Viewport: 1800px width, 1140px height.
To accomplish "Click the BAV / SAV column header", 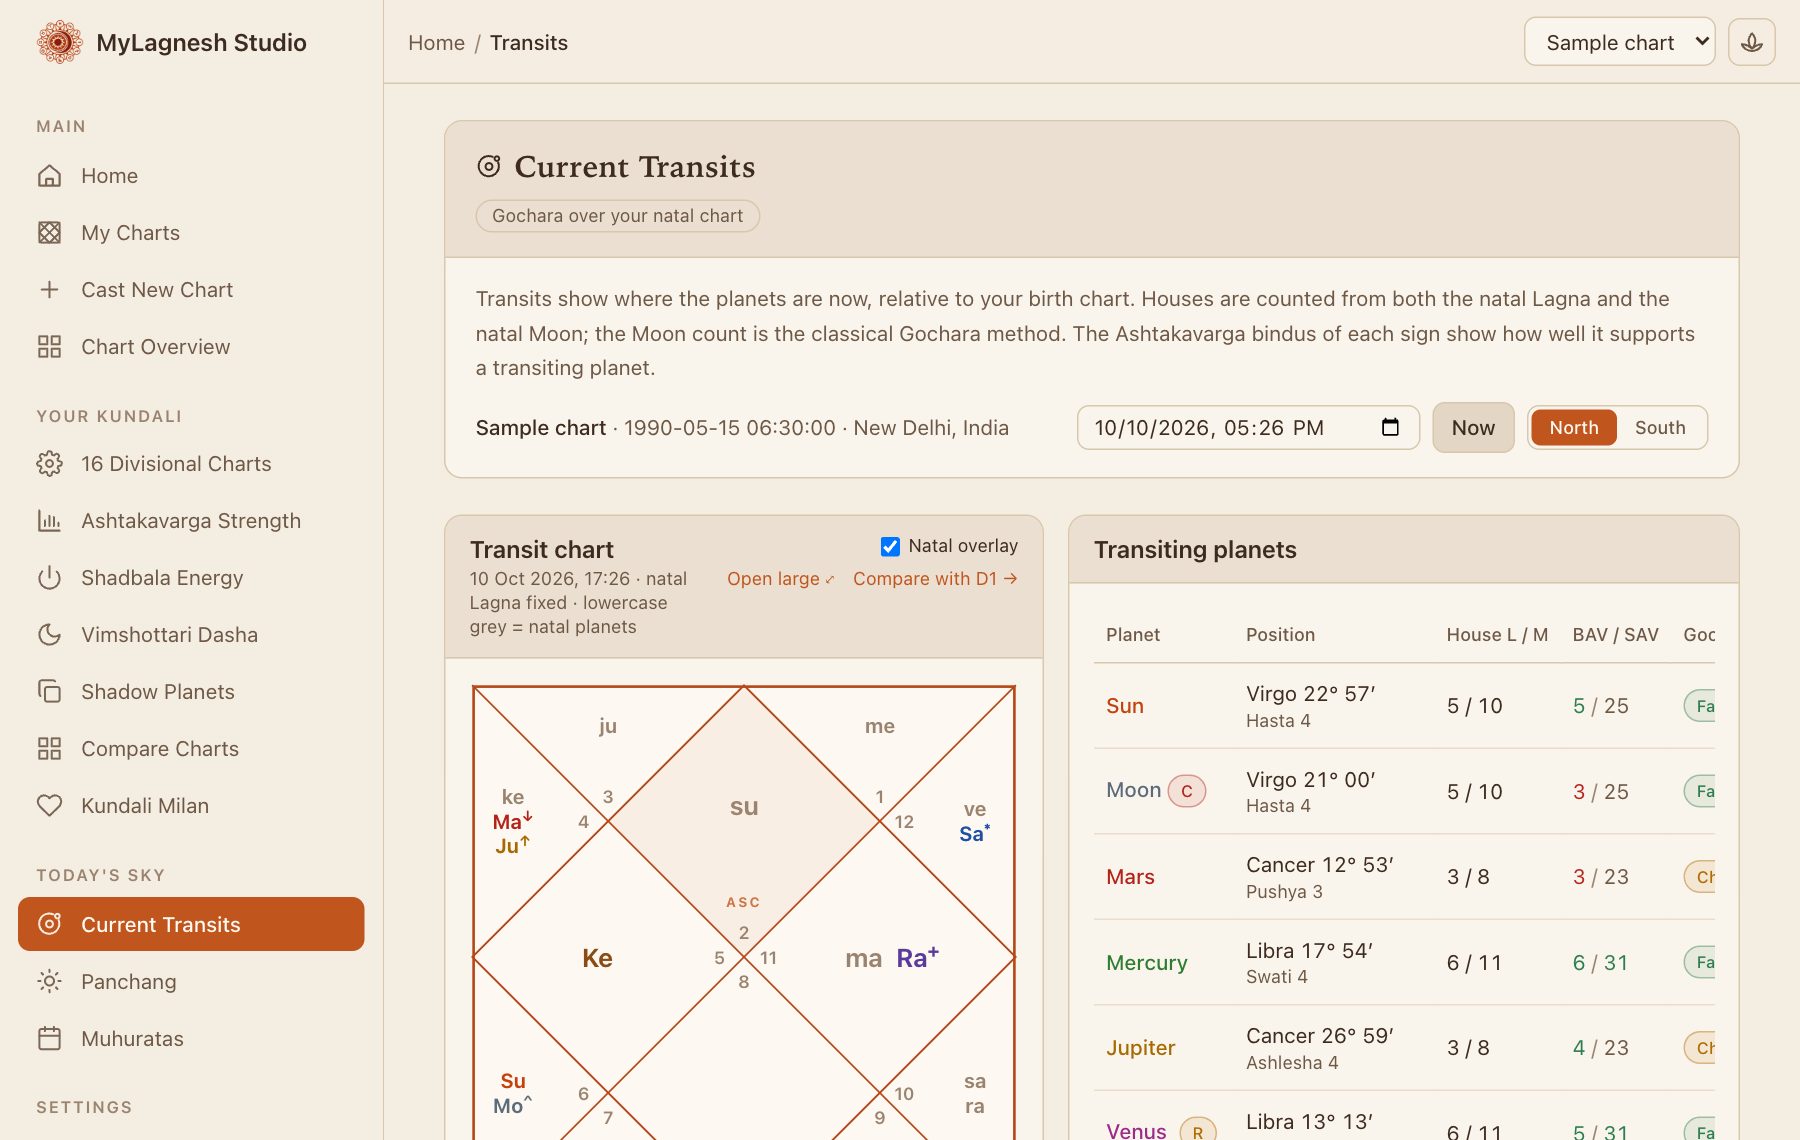I will (x=1615, y=635).
